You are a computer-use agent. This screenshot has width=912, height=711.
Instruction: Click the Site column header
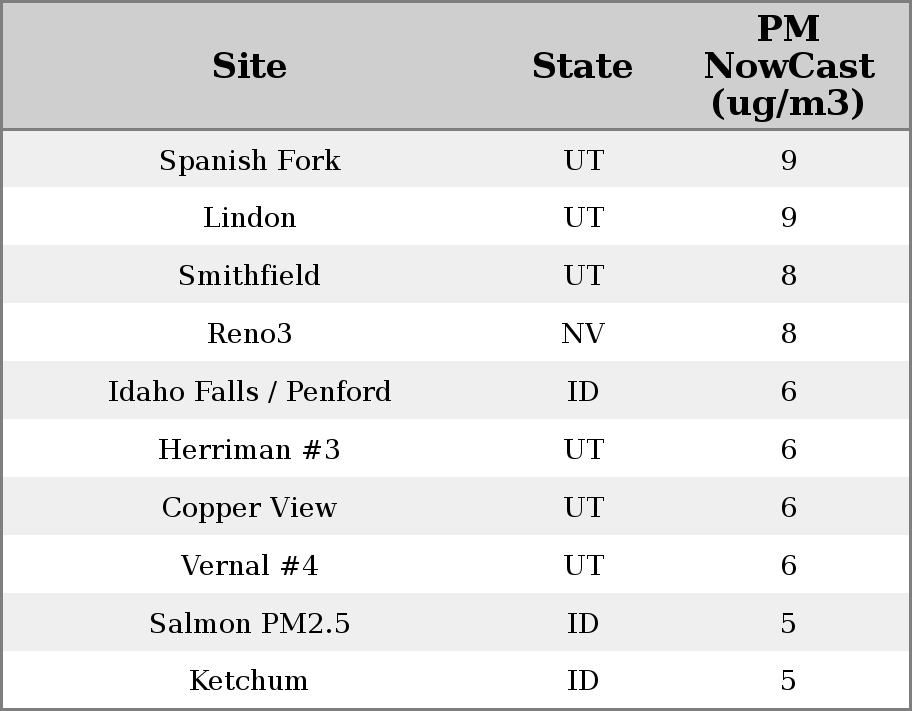pos(249,66)
